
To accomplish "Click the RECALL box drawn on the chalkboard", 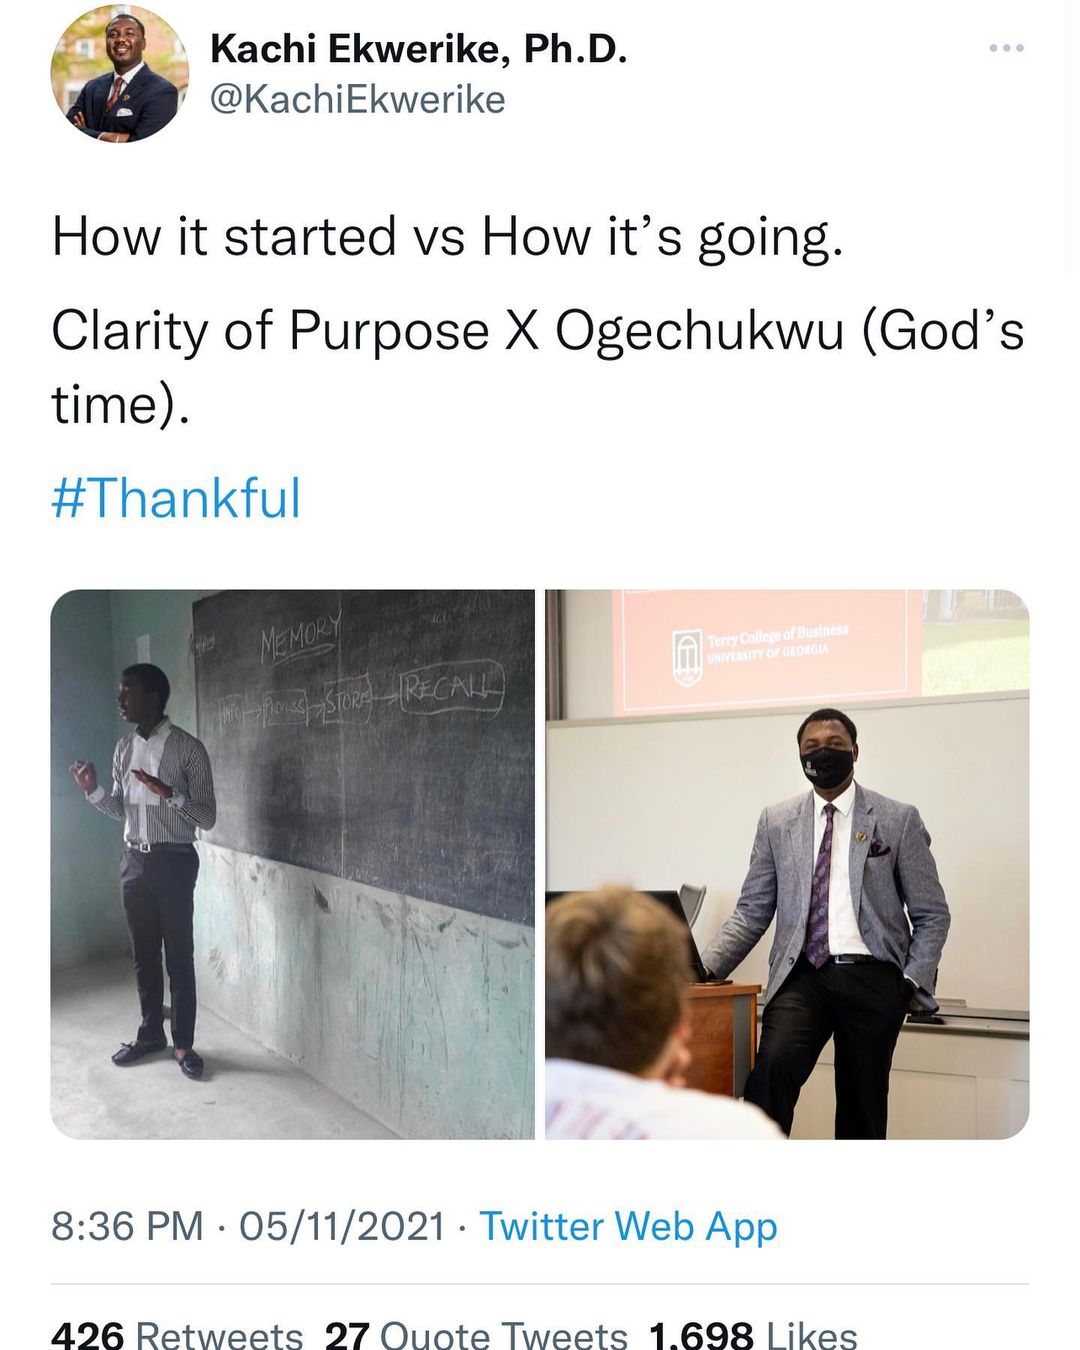I will tap(450, 691).
